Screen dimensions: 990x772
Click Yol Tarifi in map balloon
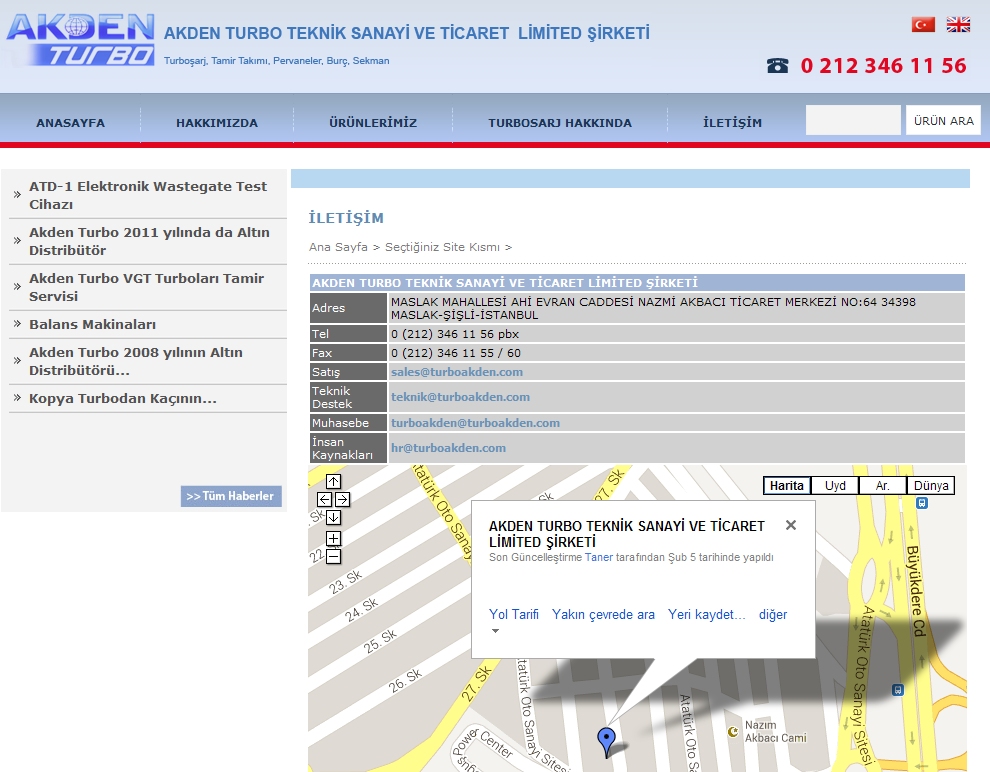click(514, 614)
